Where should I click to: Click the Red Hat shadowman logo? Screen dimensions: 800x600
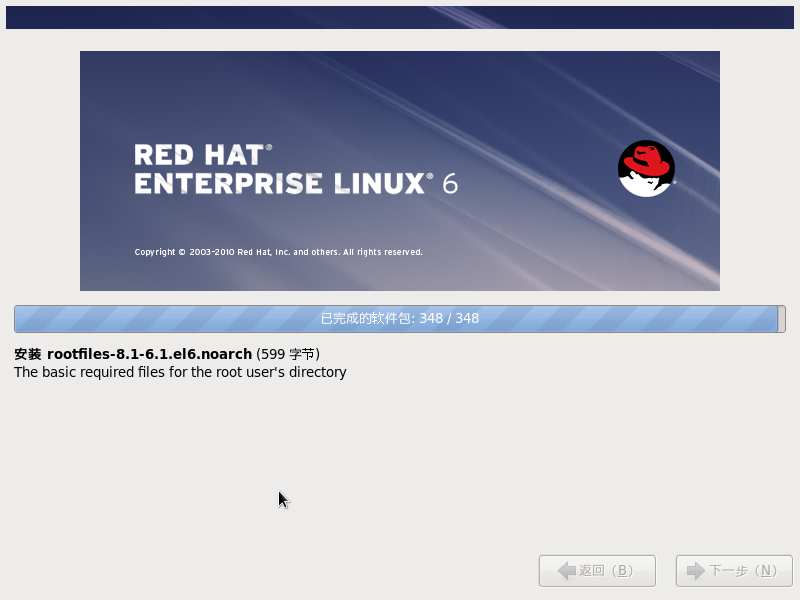click(646, 168)
